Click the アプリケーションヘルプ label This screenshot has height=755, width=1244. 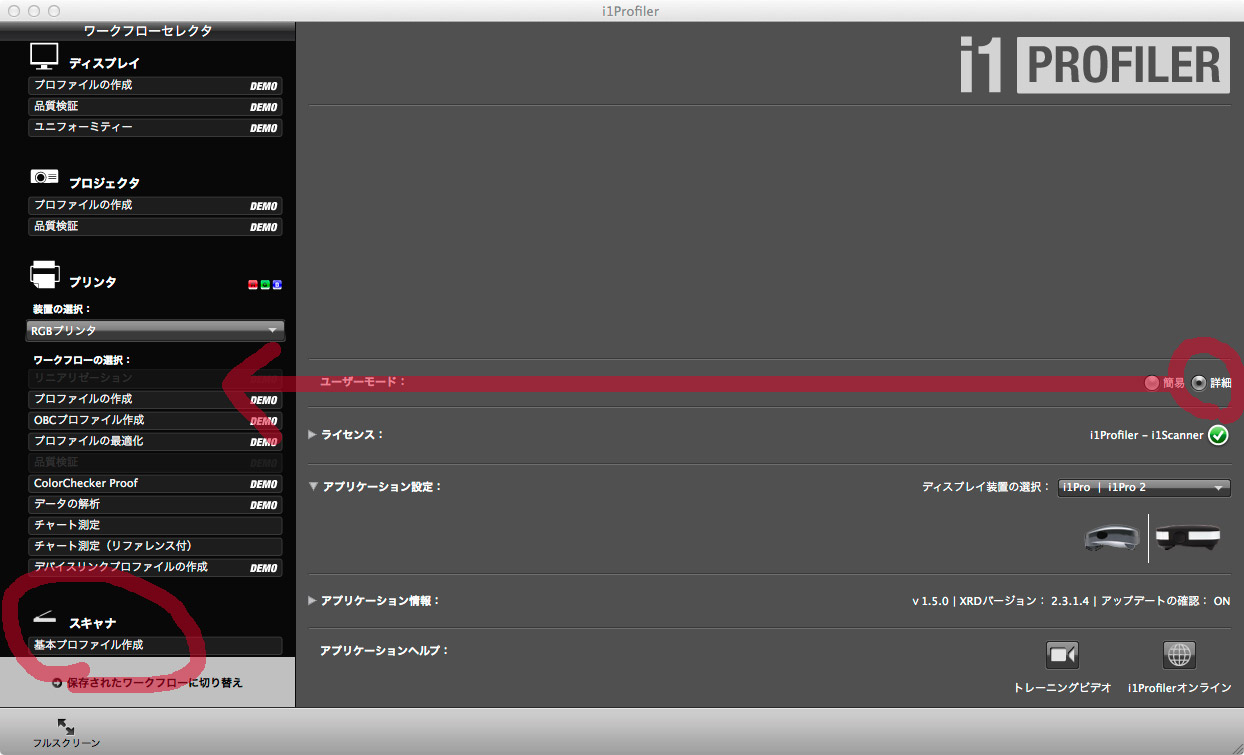[x=384, y=650]
